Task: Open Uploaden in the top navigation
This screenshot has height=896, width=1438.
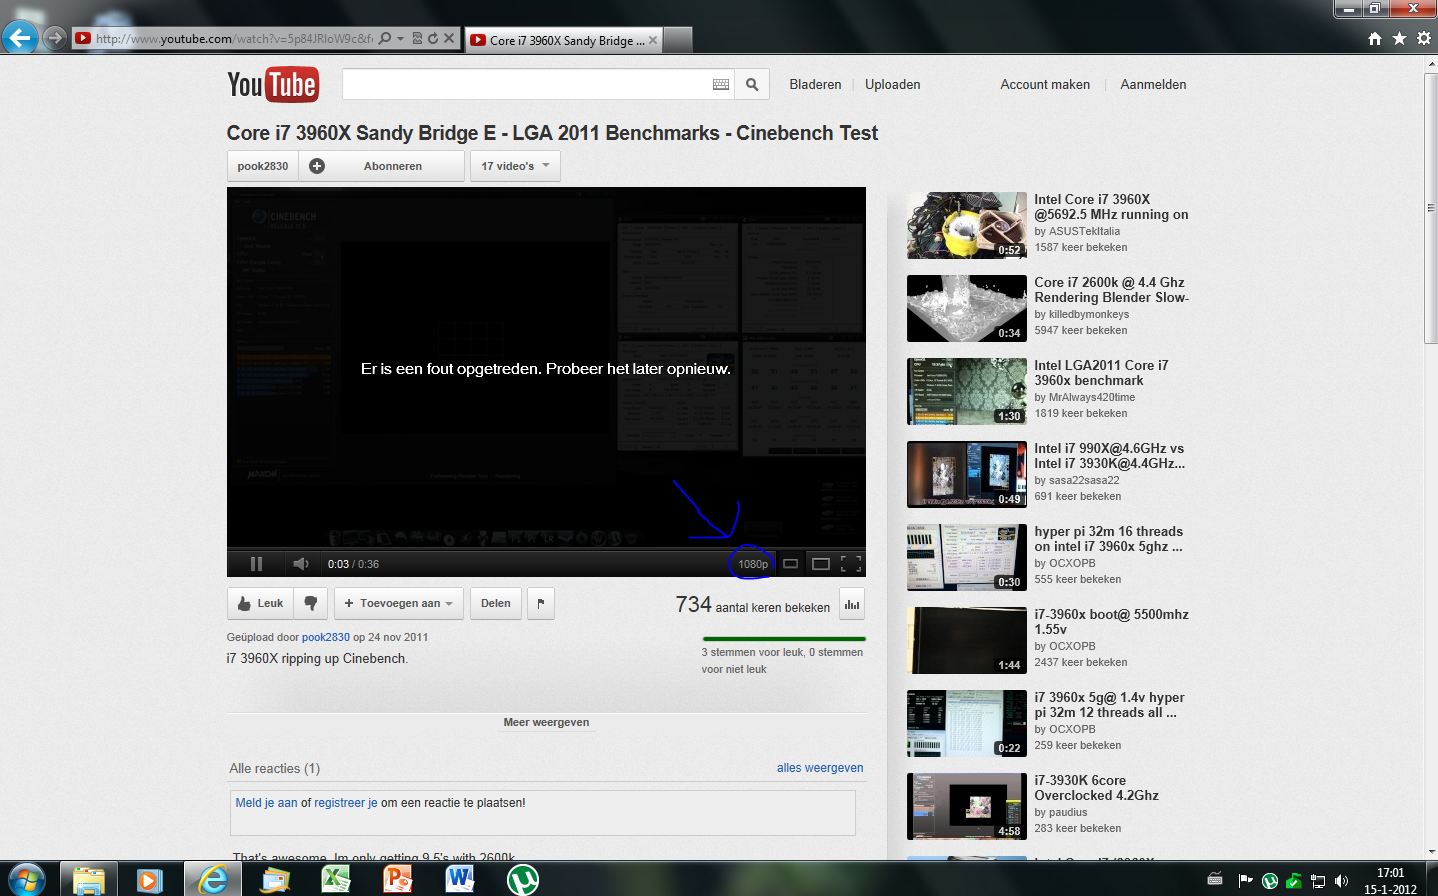Action: [x=892, y=85]
